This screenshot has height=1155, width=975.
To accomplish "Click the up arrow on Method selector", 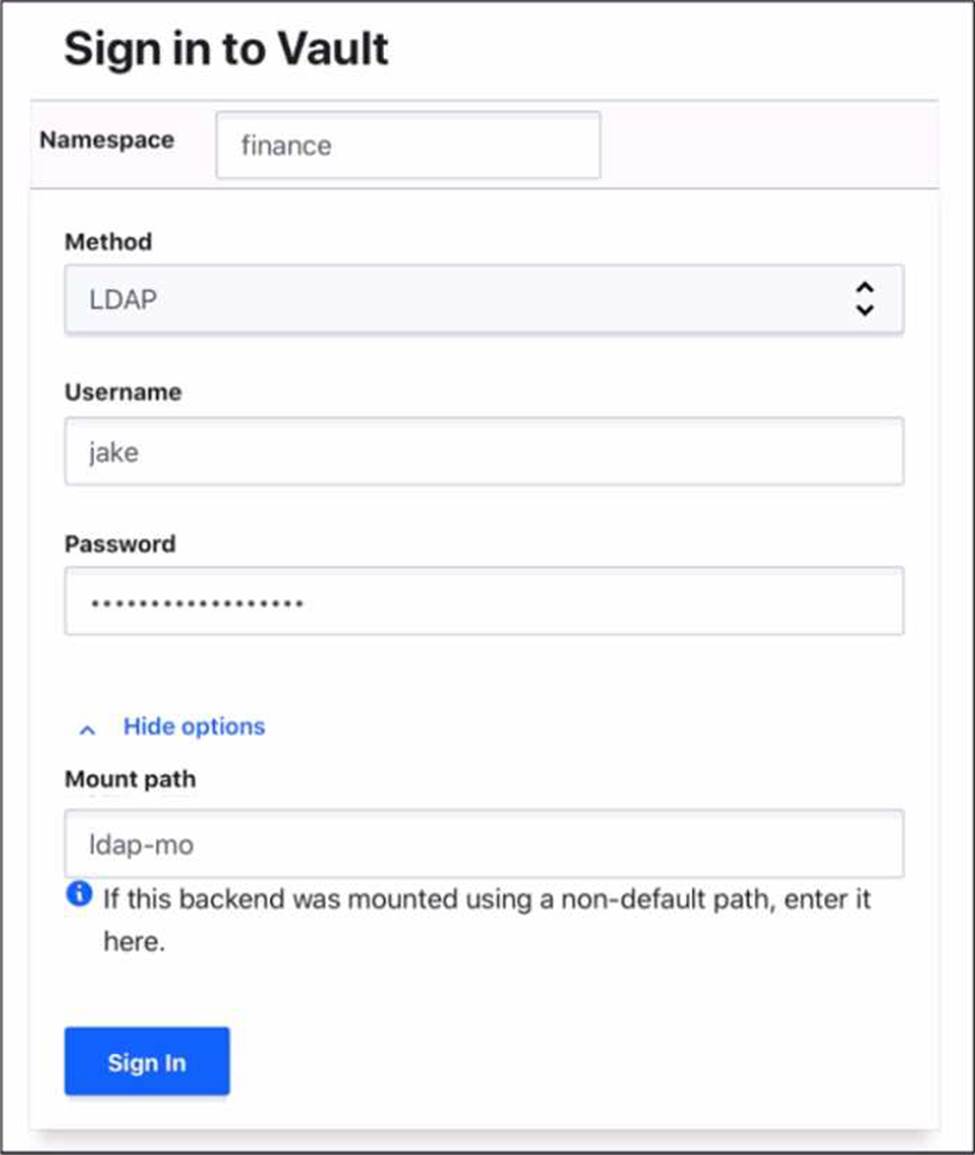I will pyautogui.click(x=865, y=288).
